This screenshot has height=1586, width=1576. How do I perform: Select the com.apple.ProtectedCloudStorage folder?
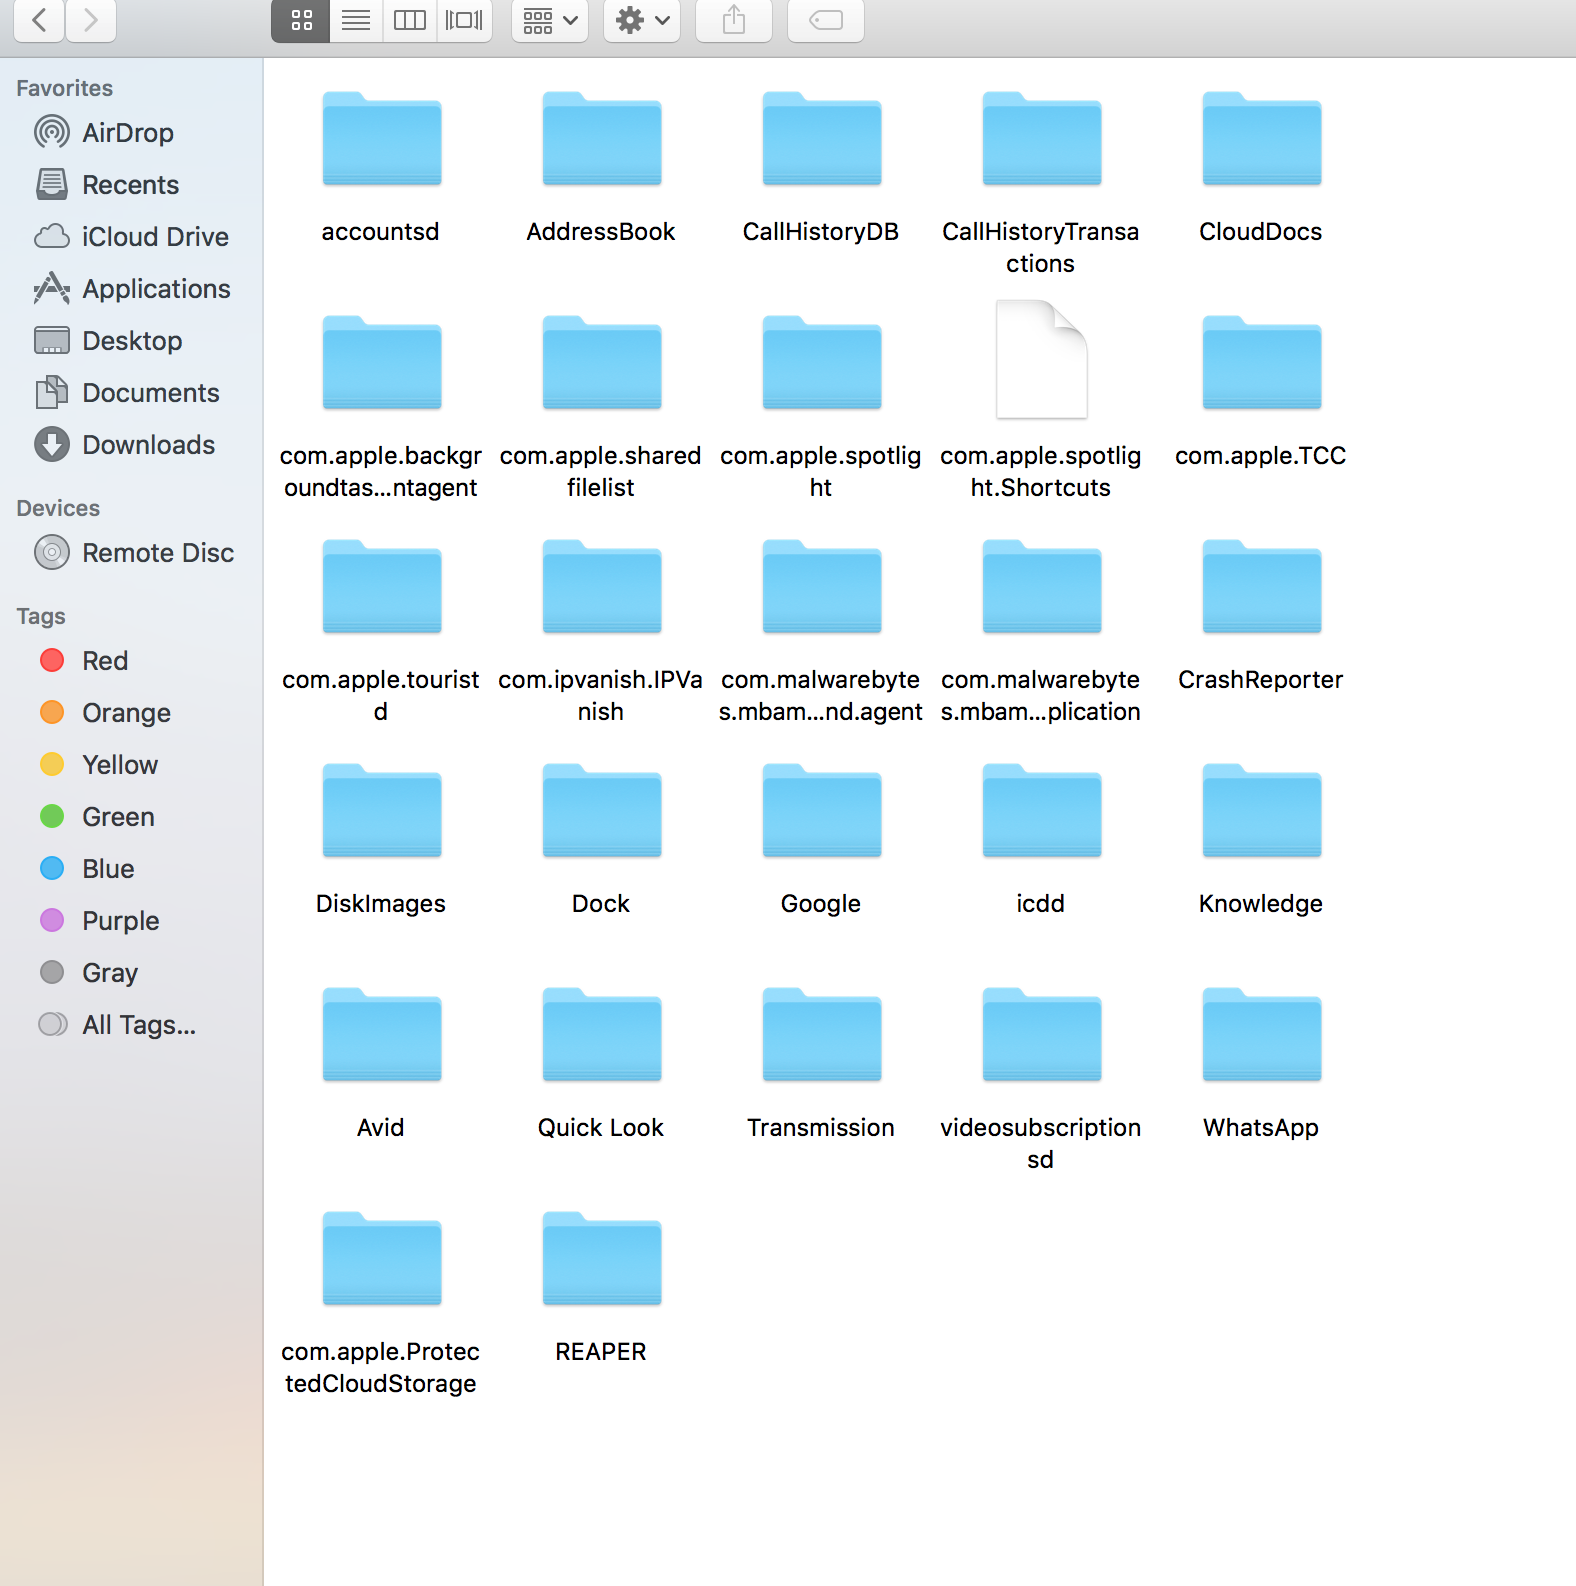click(x=381, y=1260)
